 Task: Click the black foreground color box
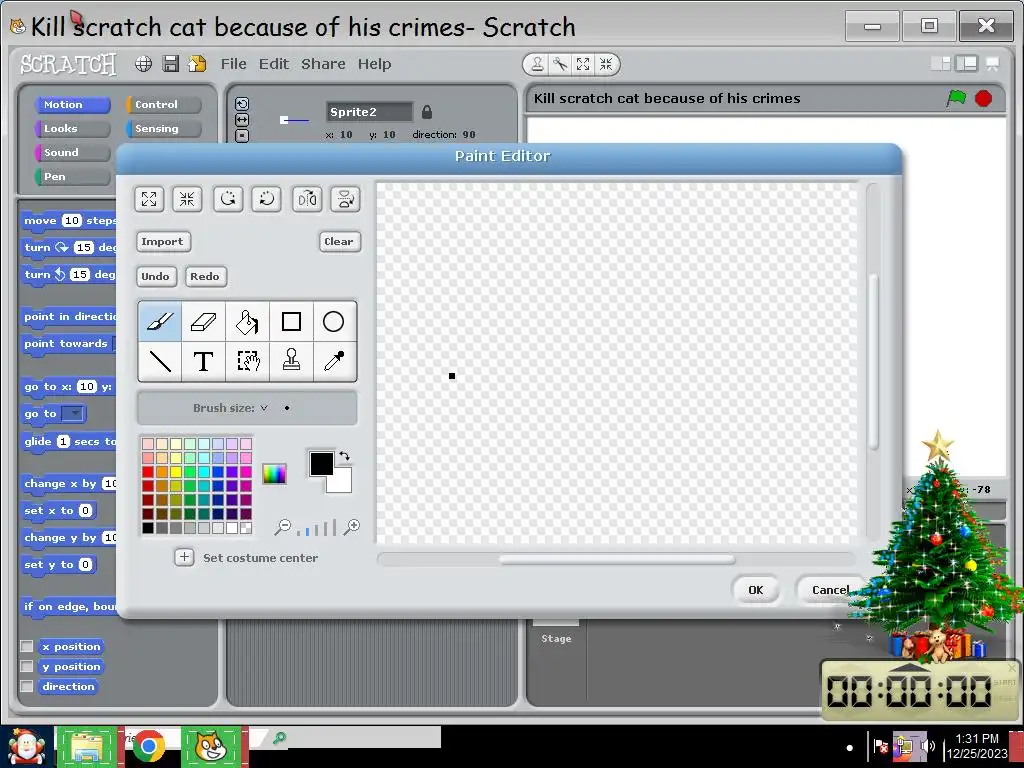coord(321,463)
